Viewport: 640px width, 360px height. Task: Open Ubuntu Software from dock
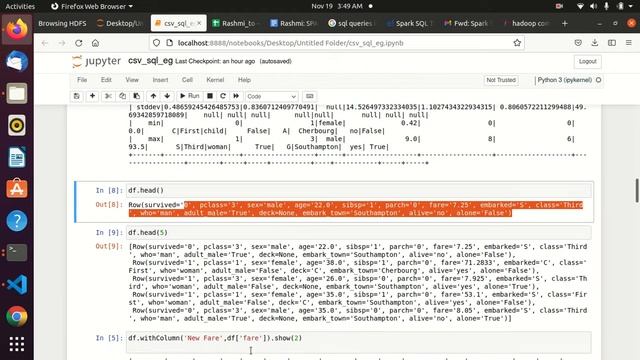pyautogui.click(x=17, y=189)
